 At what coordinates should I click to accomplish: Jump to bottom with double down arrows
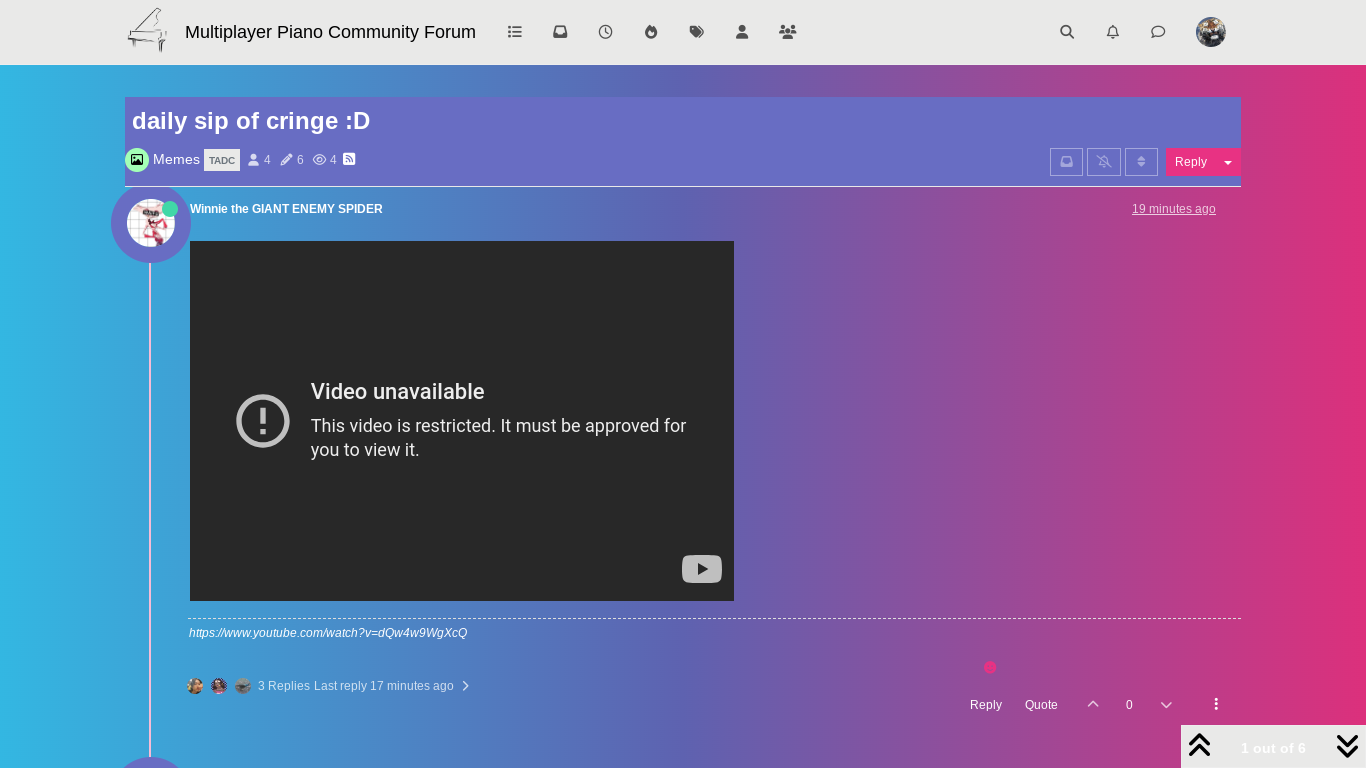pyautogui.click(x=1347, y=746)
